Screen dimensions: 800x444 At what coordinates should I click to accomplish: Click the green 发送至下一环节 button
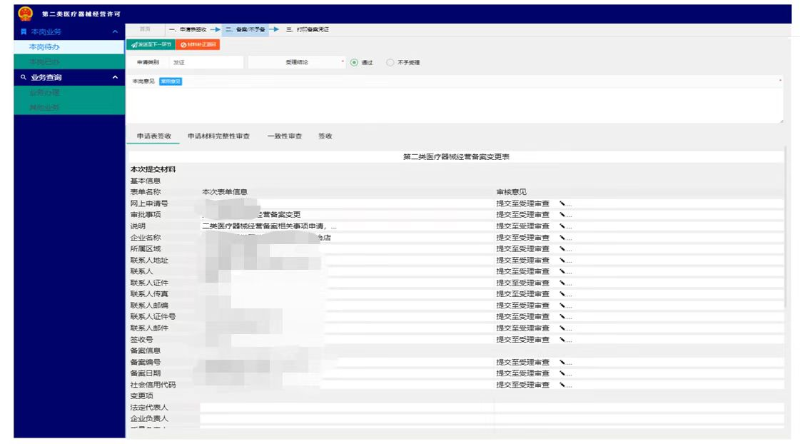tap(151, 45)
